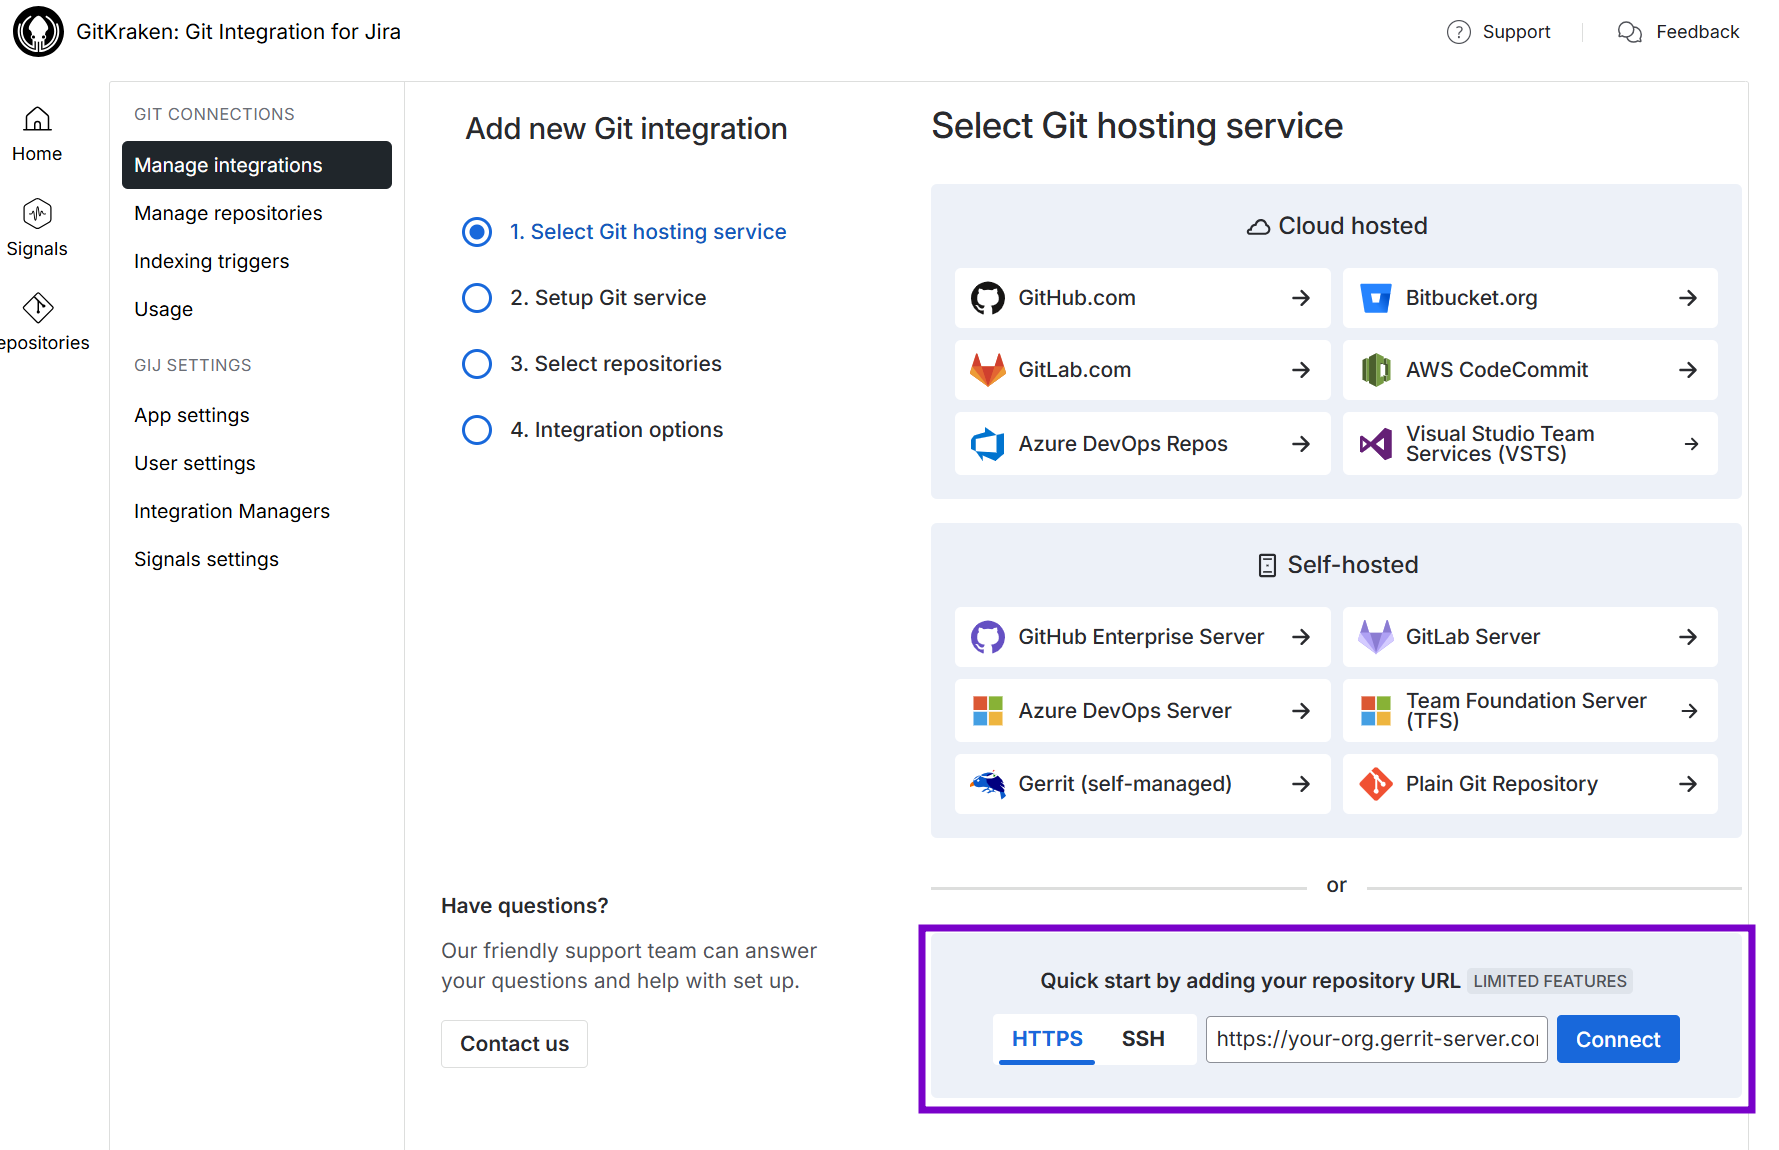The height and width of the screenshot is (1150, 1779).
Task: Click the Gerrit (self-managed) icon
Action: pyautogui.click(x=987, y=784)
